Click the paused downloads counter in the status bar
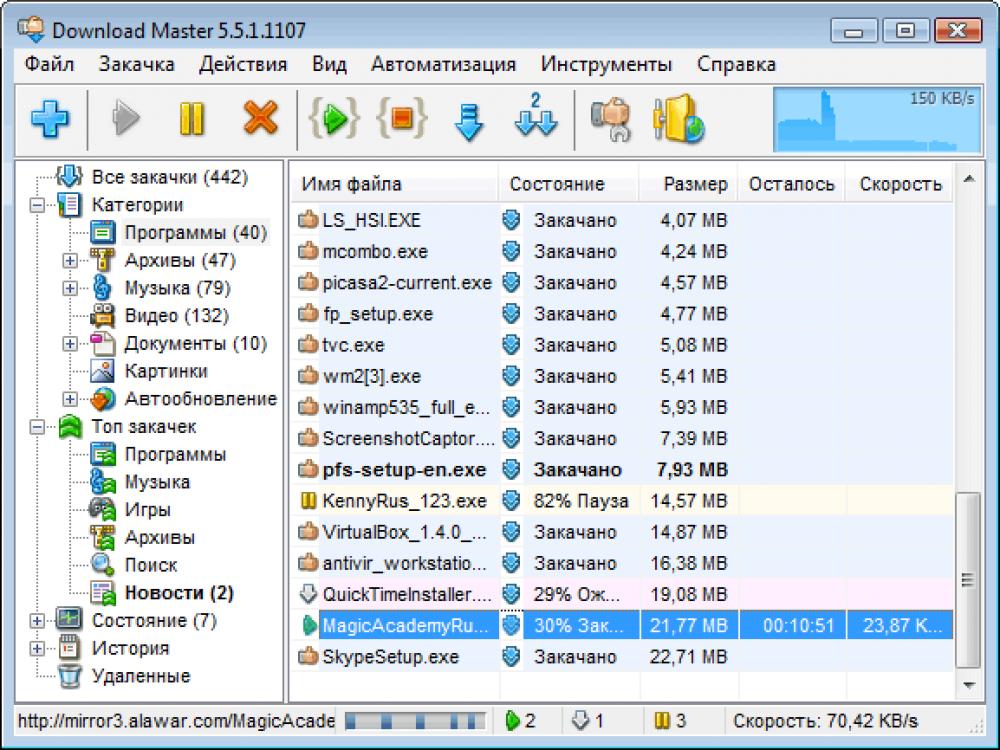1000x750 pixels. (672, 719)
